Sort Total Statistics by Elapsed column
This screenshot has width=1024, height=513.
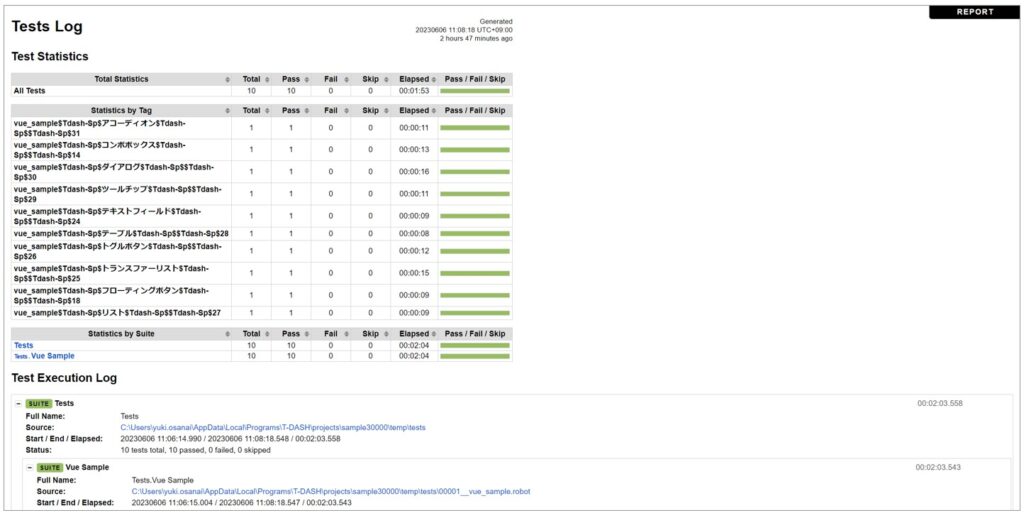414,79
